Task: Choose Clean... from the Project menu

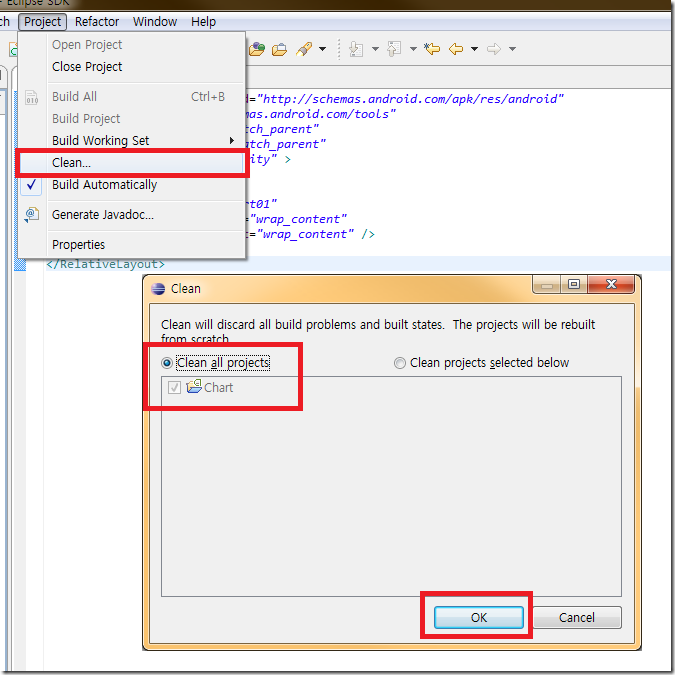Action: 131,163
